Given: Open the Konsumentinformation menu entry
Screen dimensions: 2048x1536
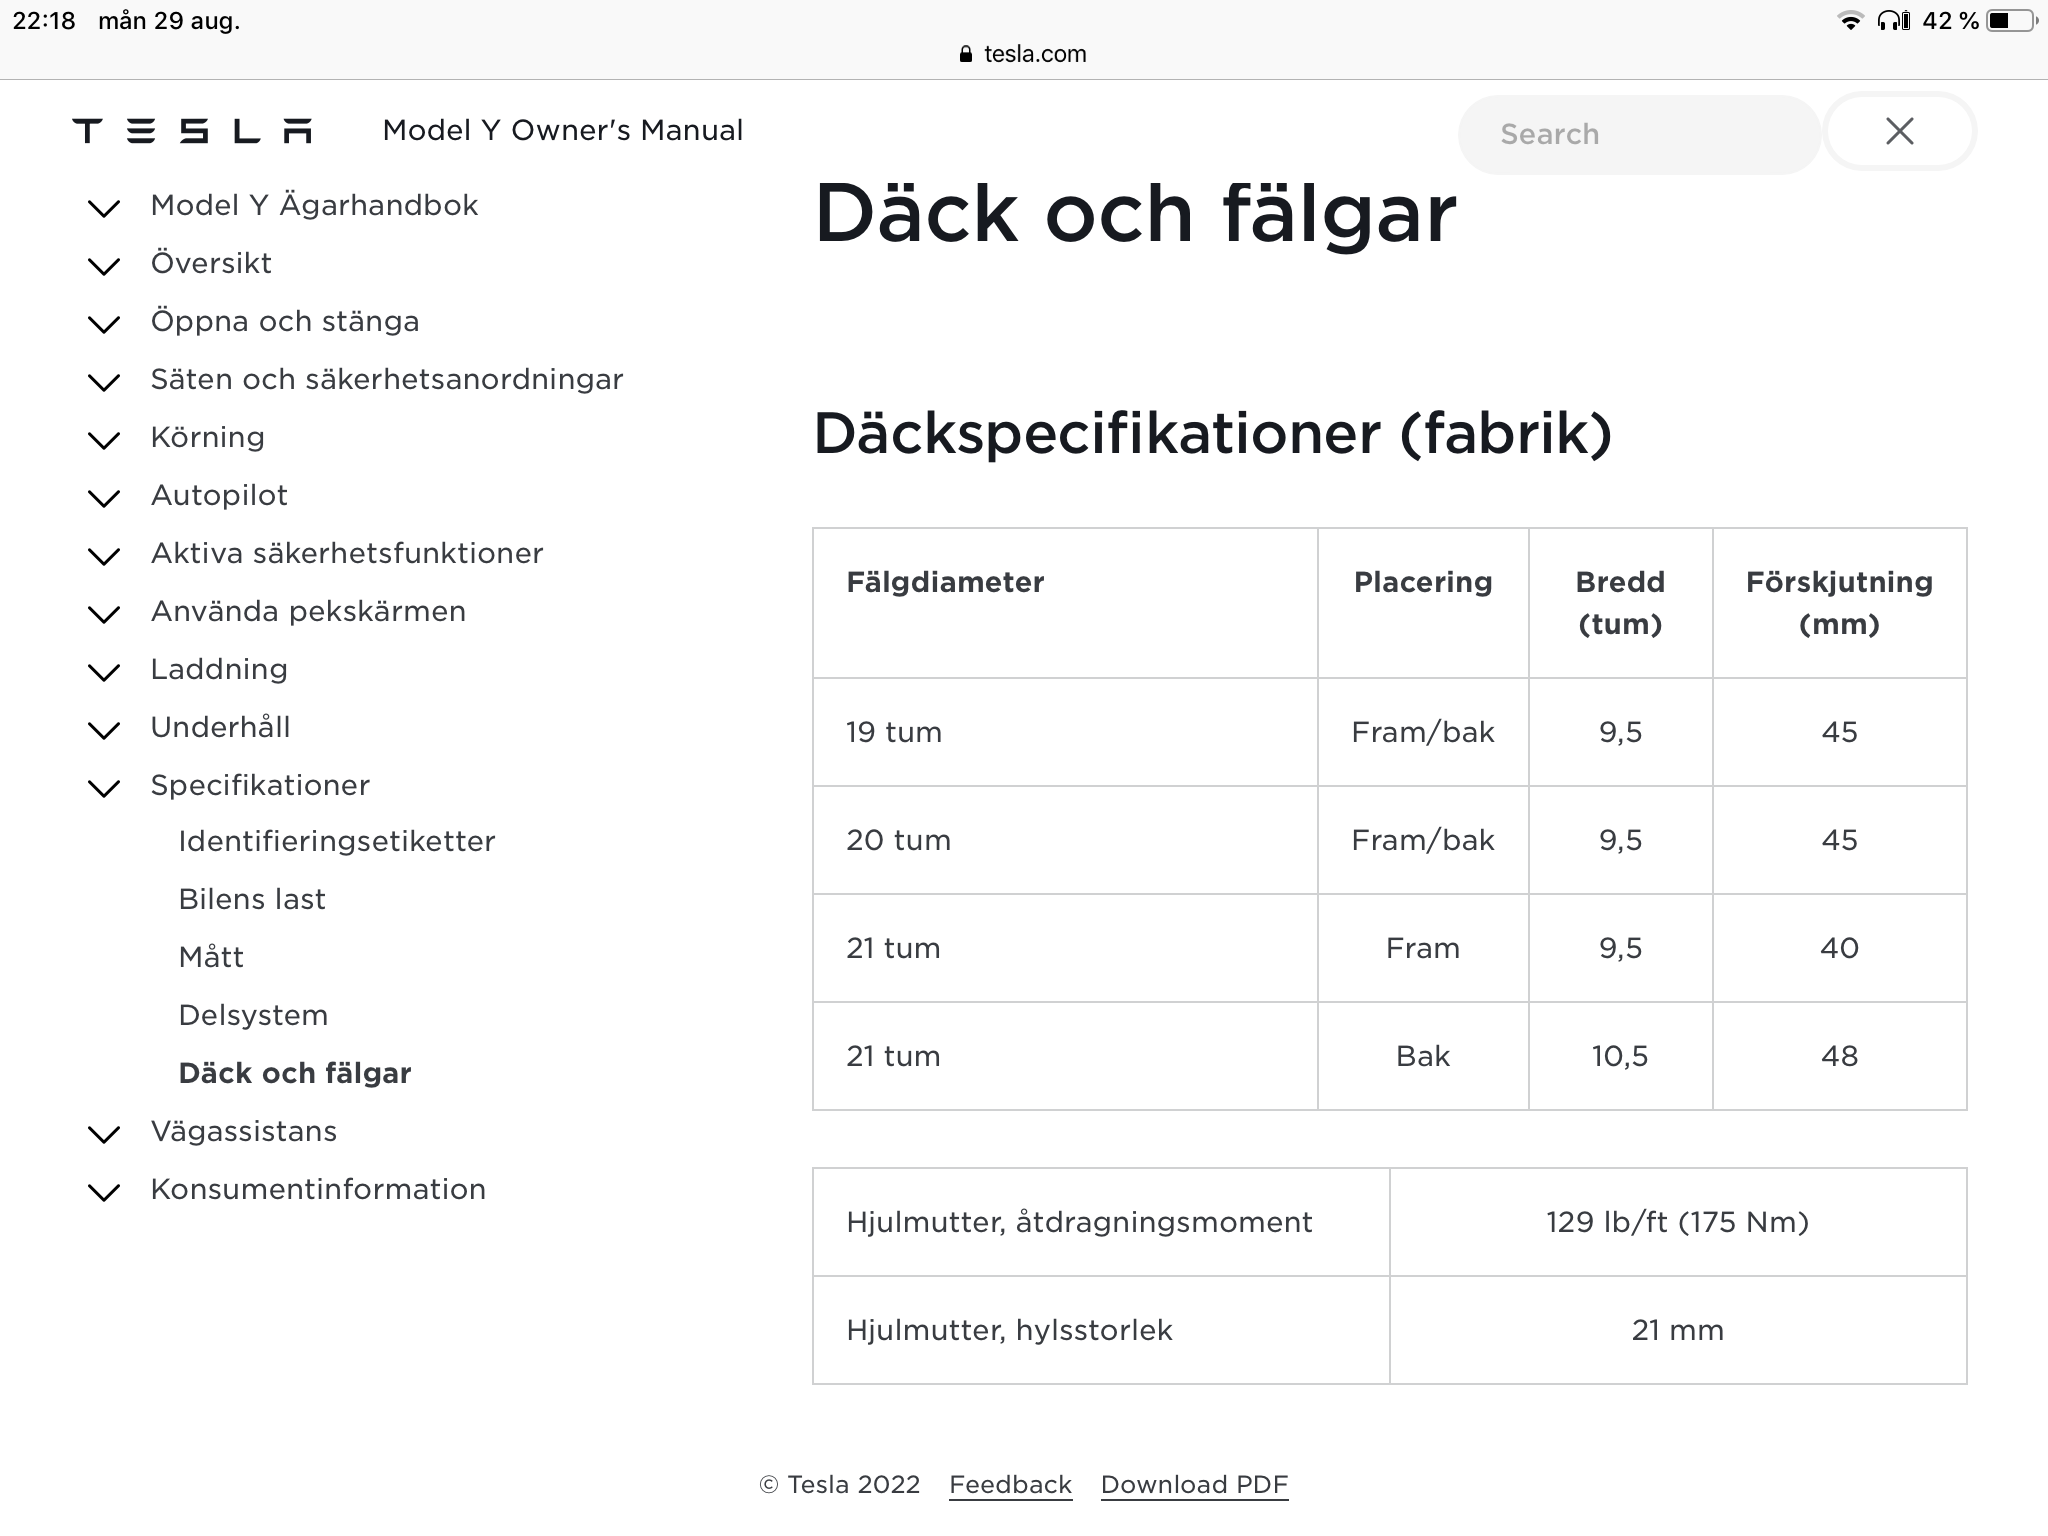Looking at the screenshot, I should pyautogui.click(x=318, y=1189).
